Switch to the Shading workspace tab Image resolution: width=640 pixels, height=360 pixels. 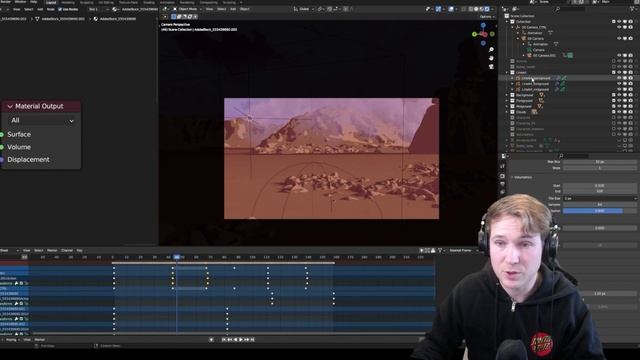pos(149,2)
